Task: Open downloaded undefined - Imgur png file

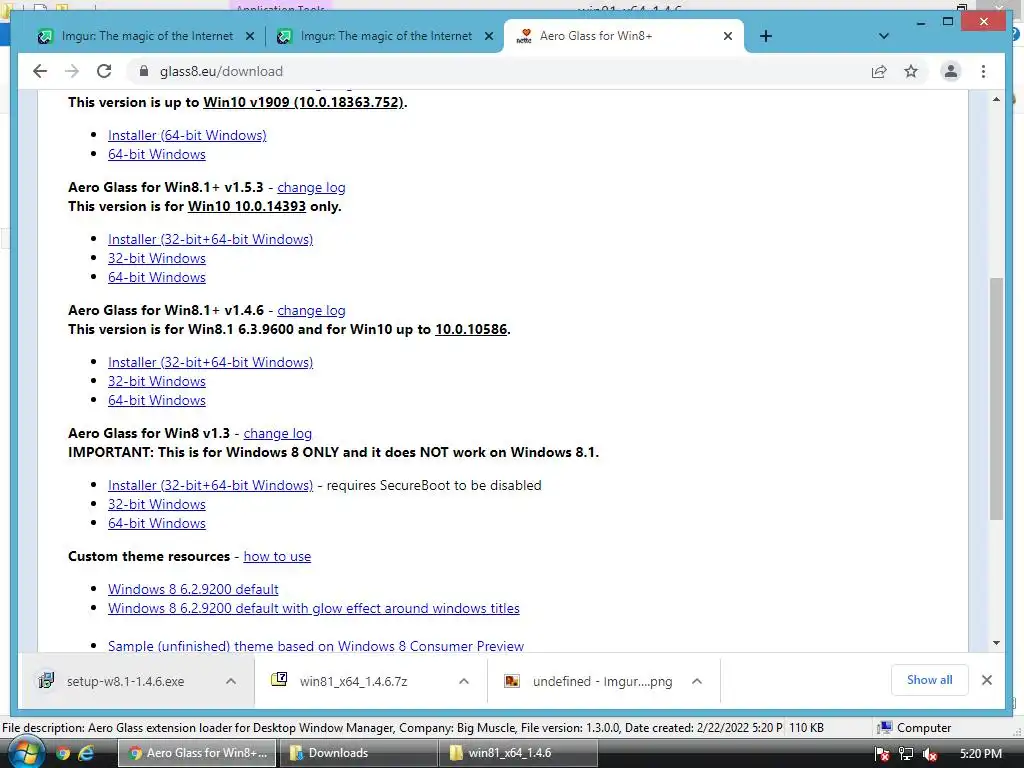Action: tap(588, 681)
